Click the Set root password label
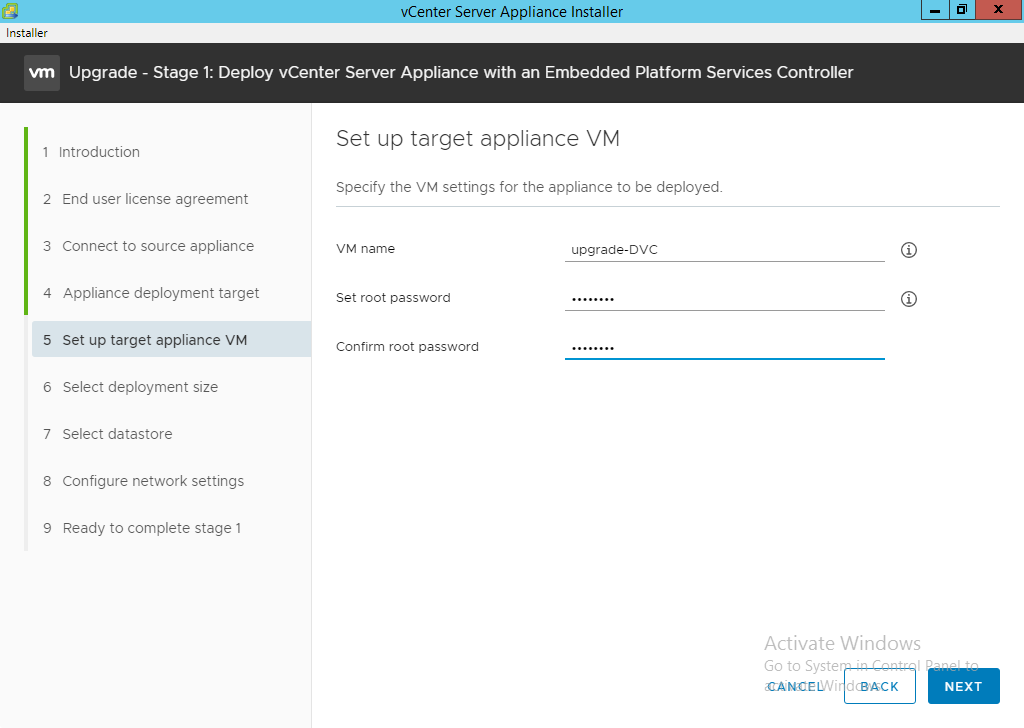1024x728 pixels. point(393,298)
